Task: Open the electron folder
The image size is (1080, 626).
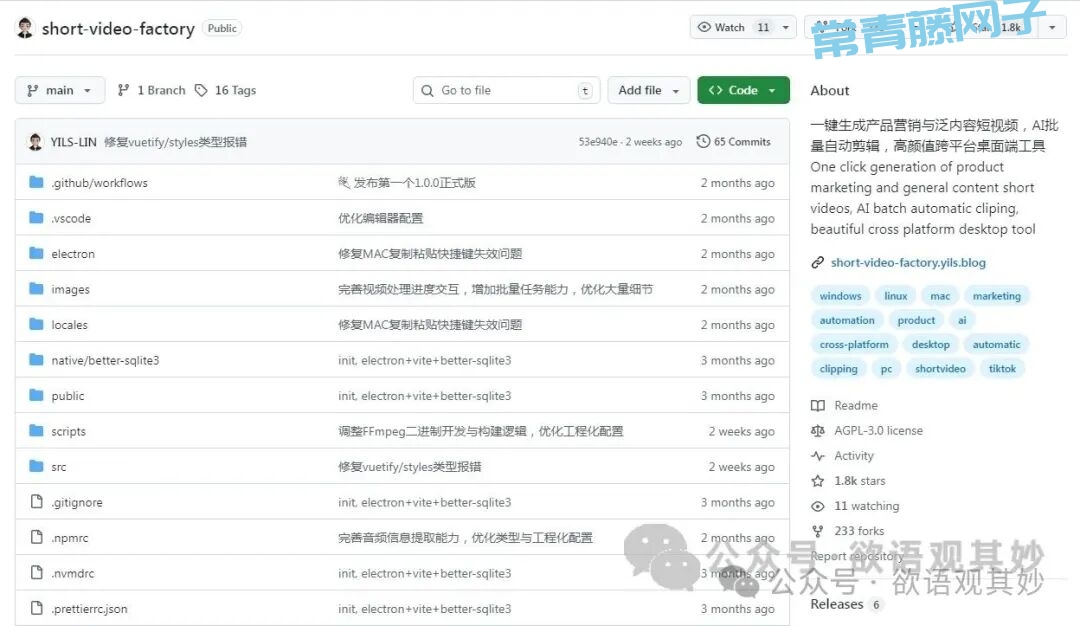Action: click(73, 254)
